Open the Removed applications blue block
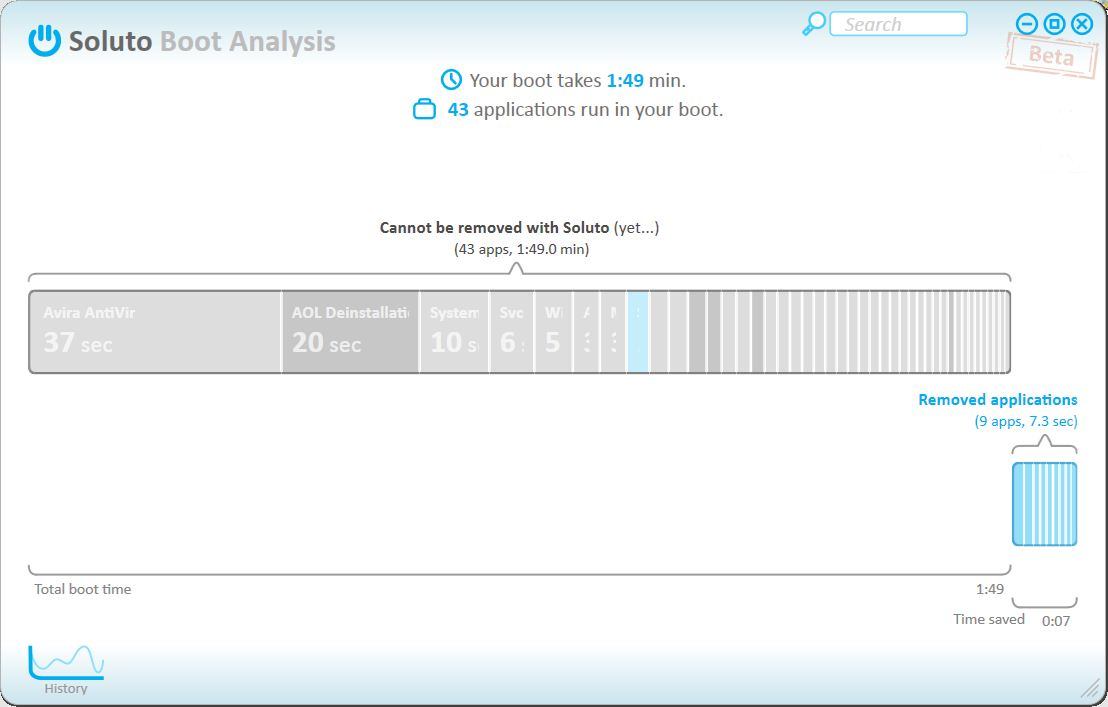This screenshot has width=1108, height=707. pyautogui.click(x=1044, y=504)
